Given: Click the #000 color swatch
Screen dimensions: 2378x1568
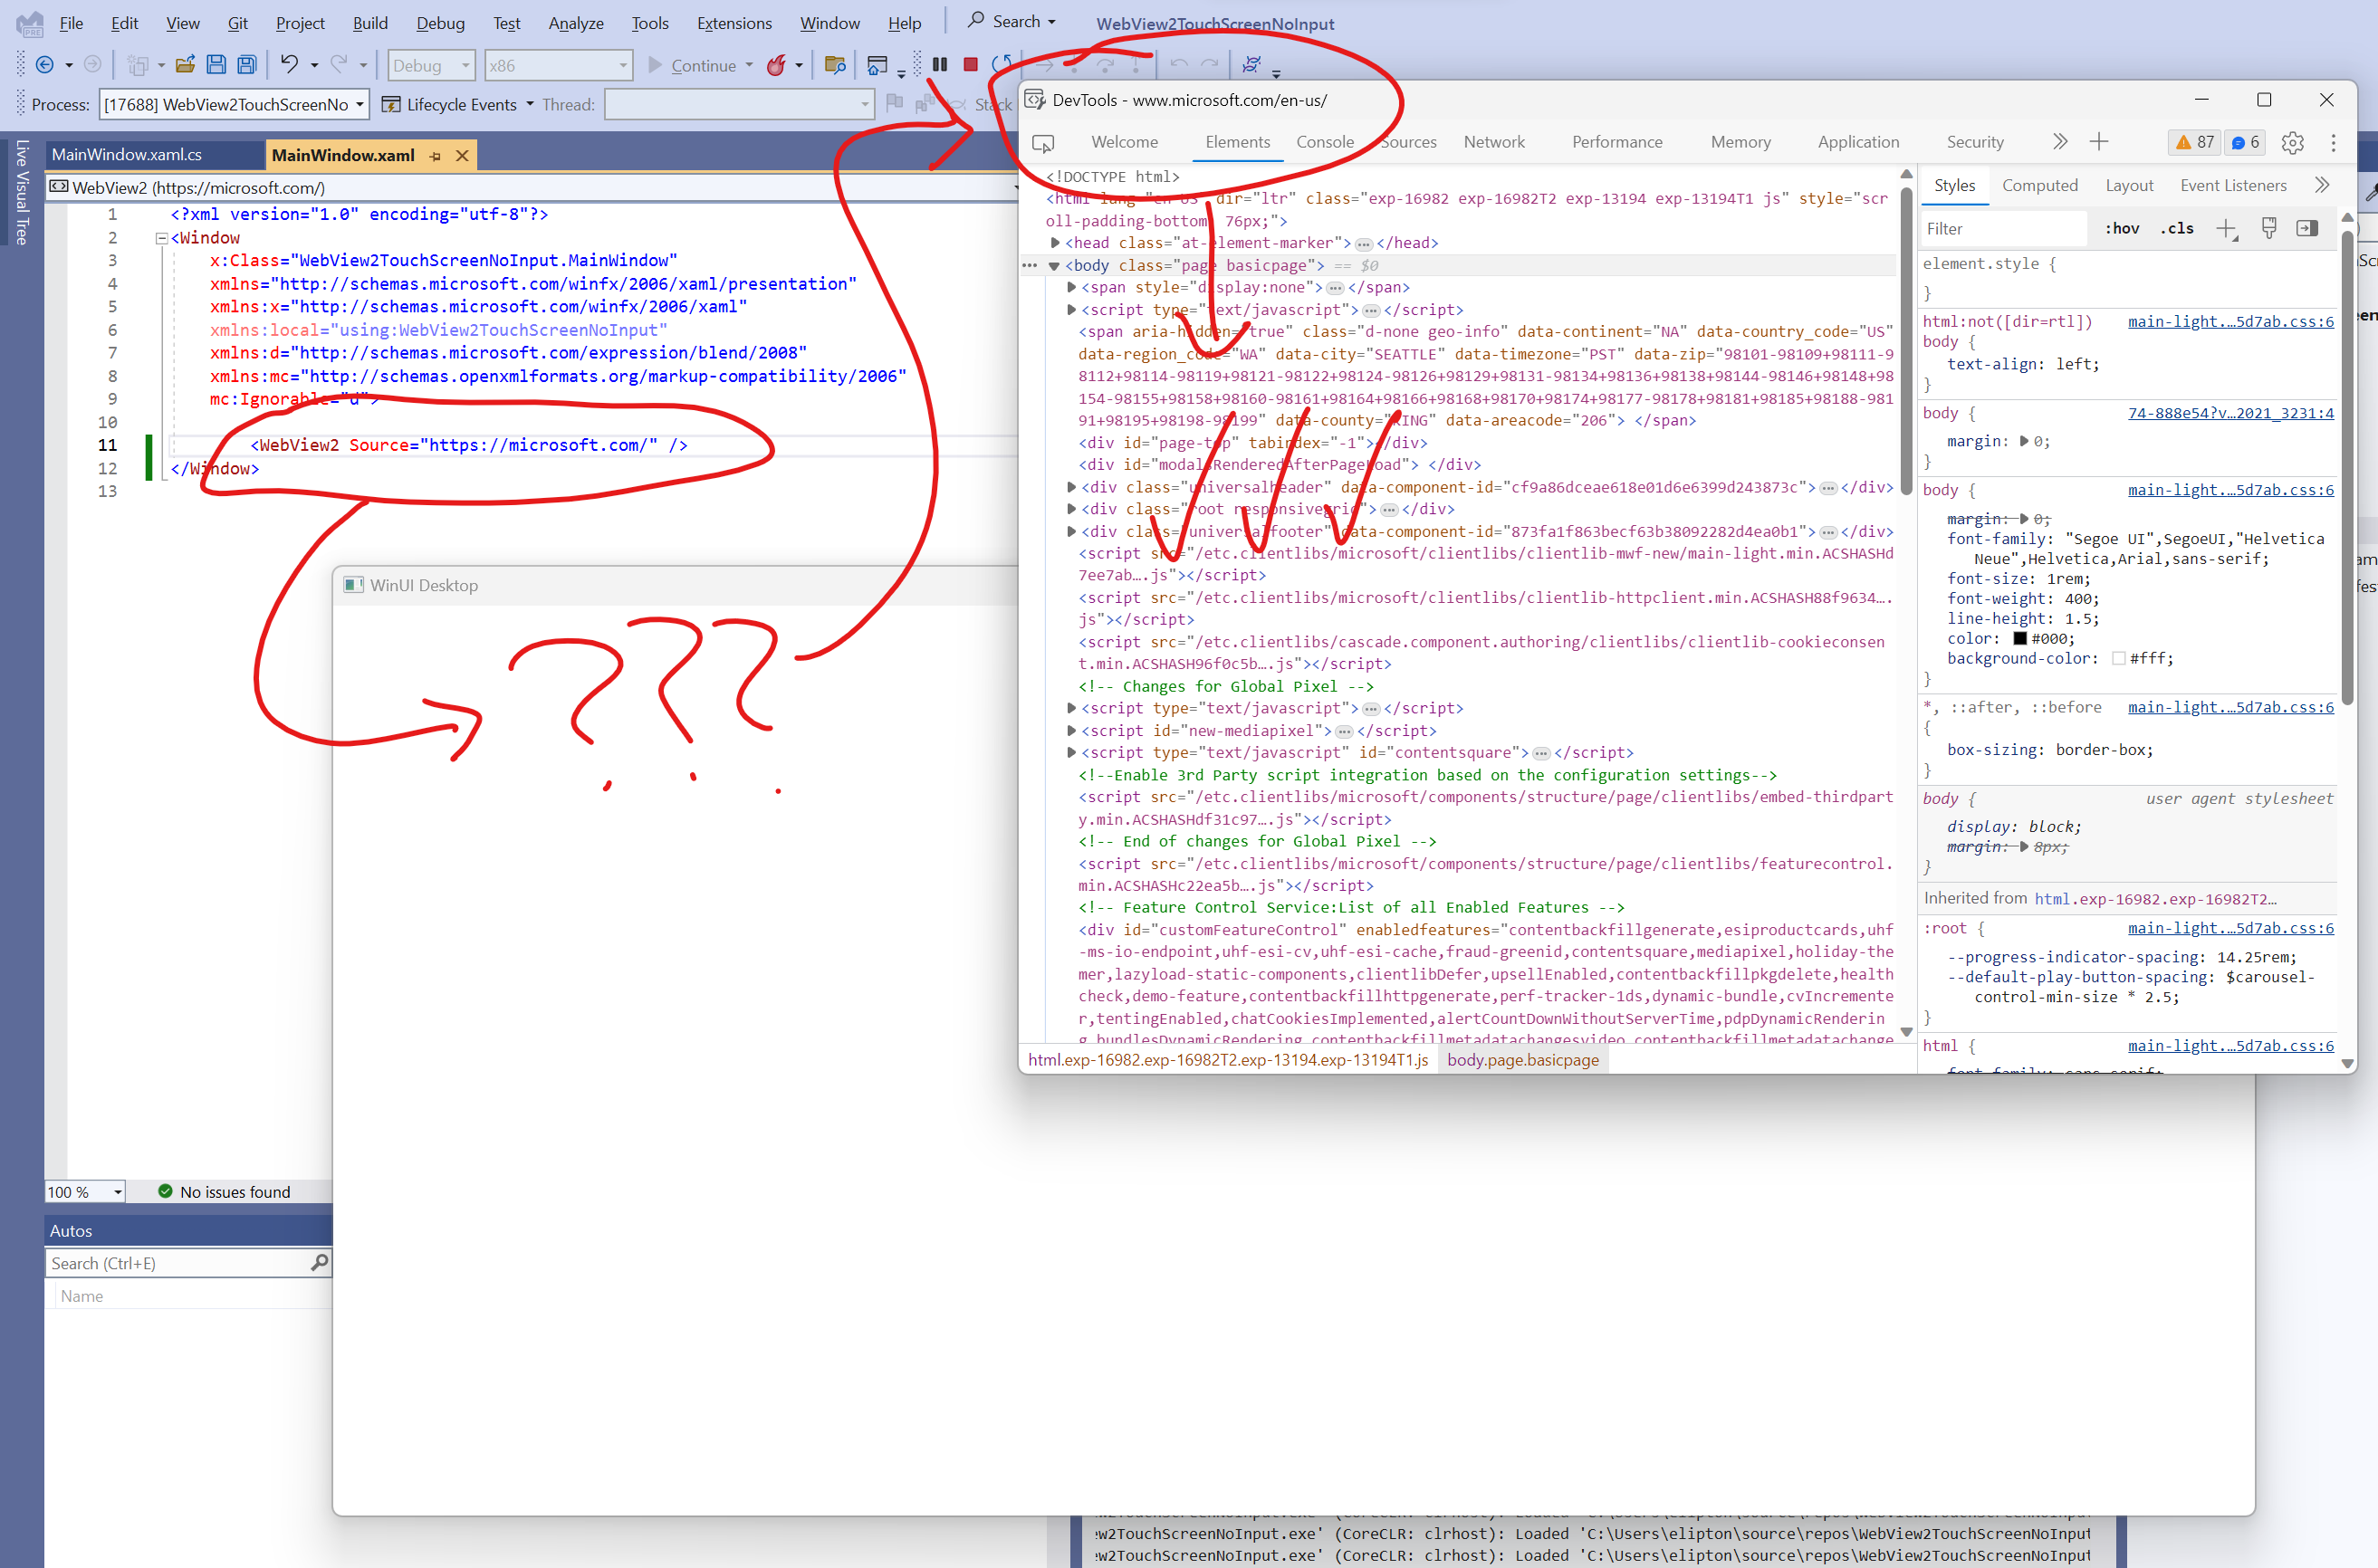Looking at the screenshot, I should point(2019,638).
